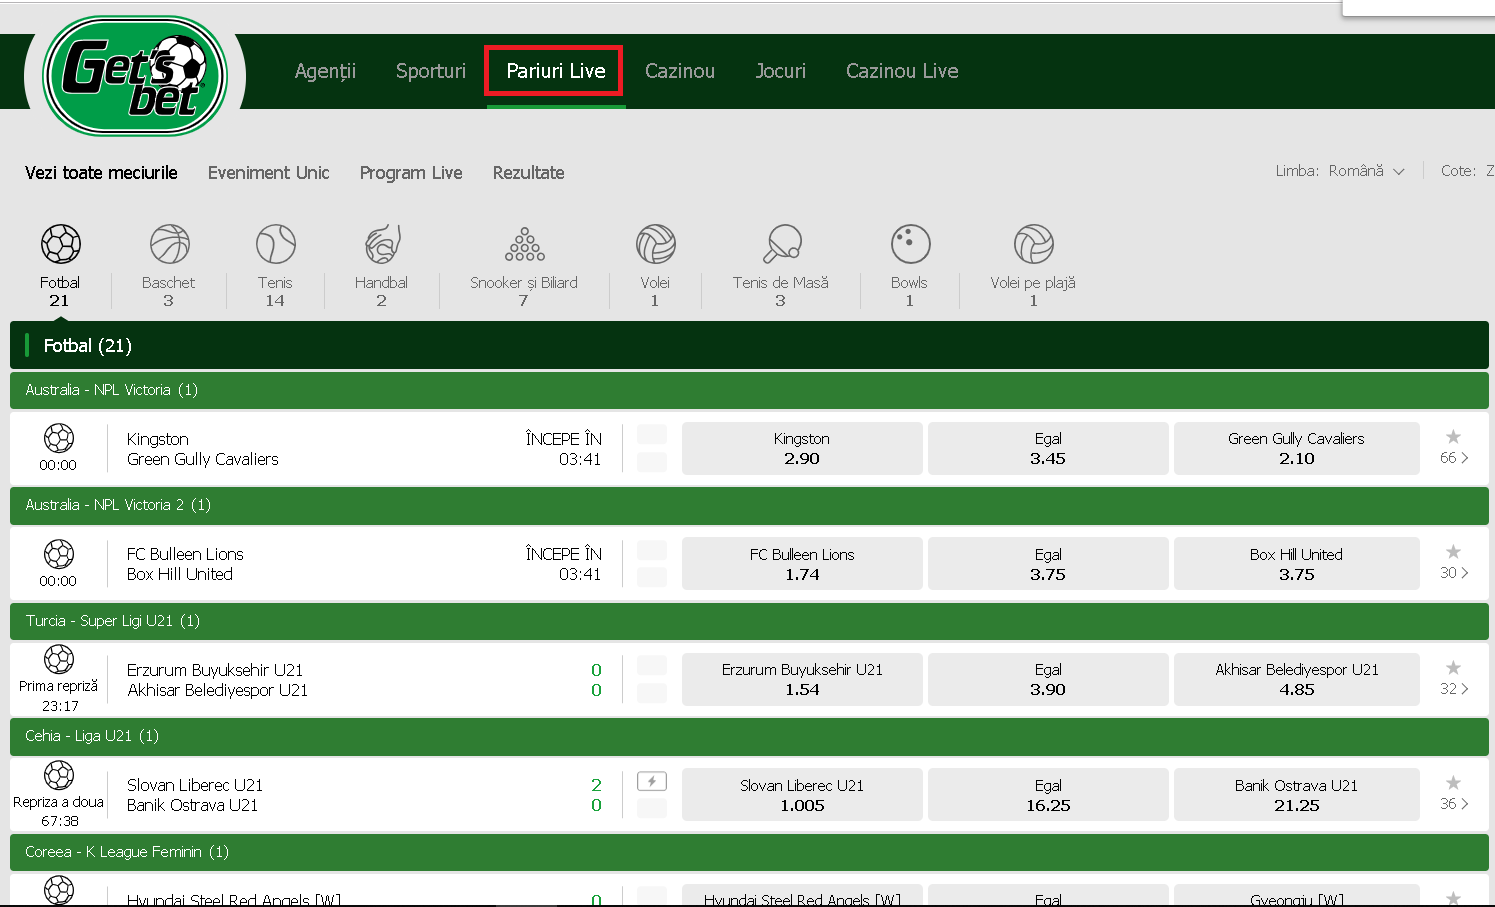Screen dimensions: 1495x907
Task: Select the Snooker și Biliard icon
Action: (x=524, y=244)
